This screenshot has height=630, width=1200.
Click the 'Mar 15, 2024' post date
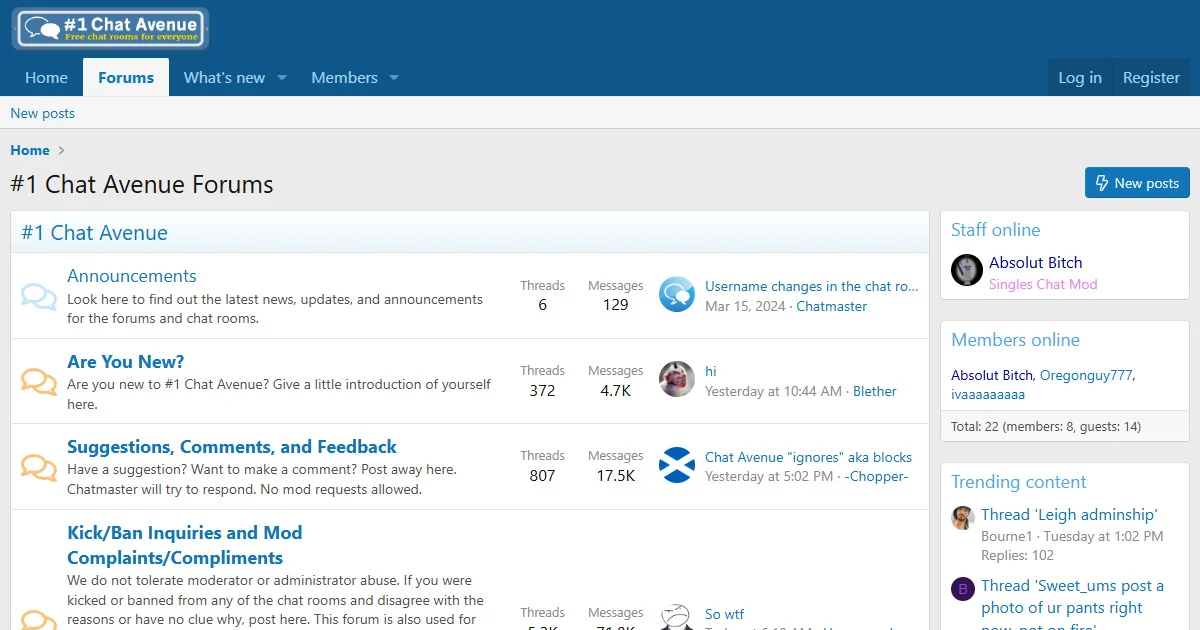click(x=745, y=306)
